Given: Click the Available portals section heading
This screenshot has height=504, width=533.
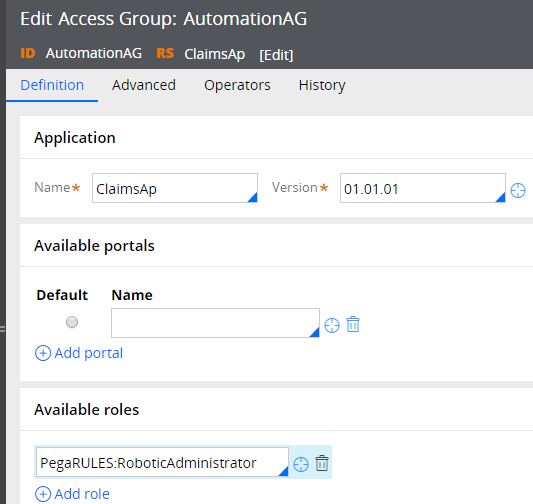Looking at the screenshot, I should coord(94,246).
